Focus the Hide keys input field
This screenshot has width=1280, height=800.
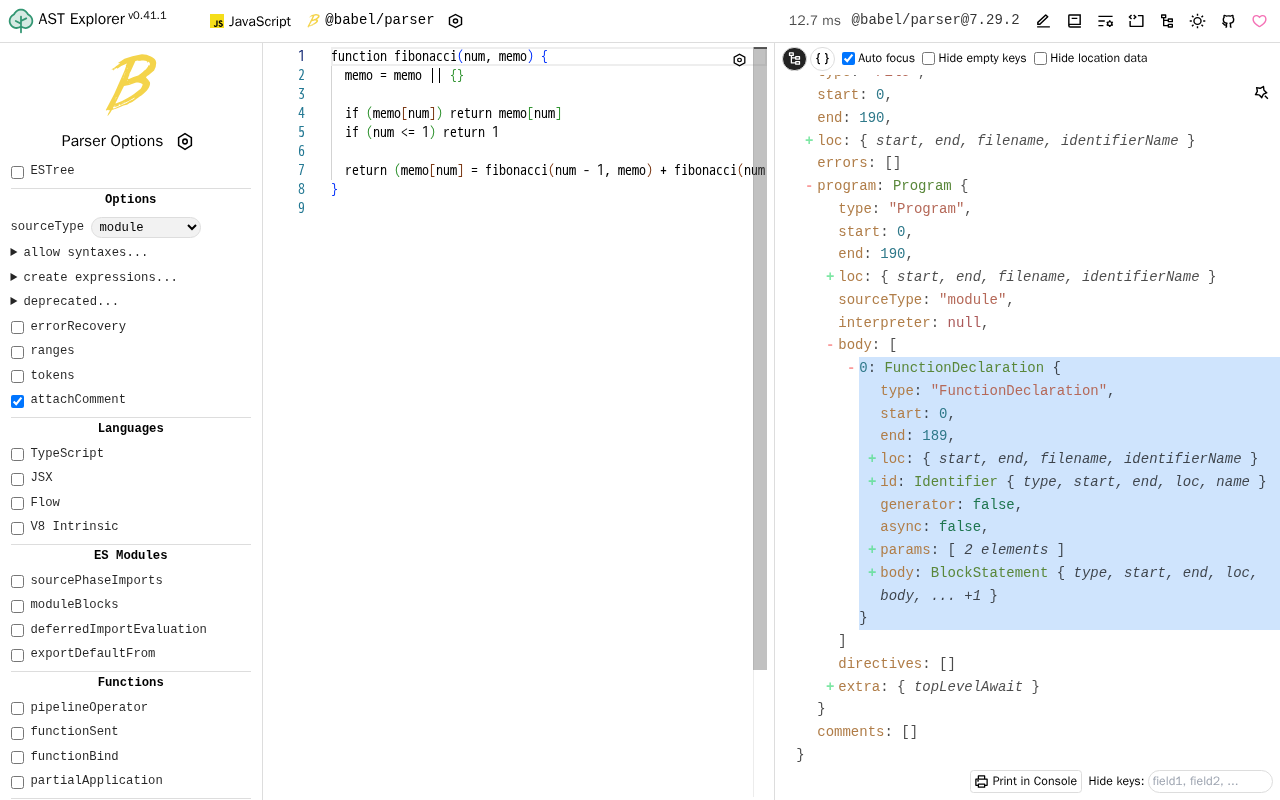click(1210, 781)
